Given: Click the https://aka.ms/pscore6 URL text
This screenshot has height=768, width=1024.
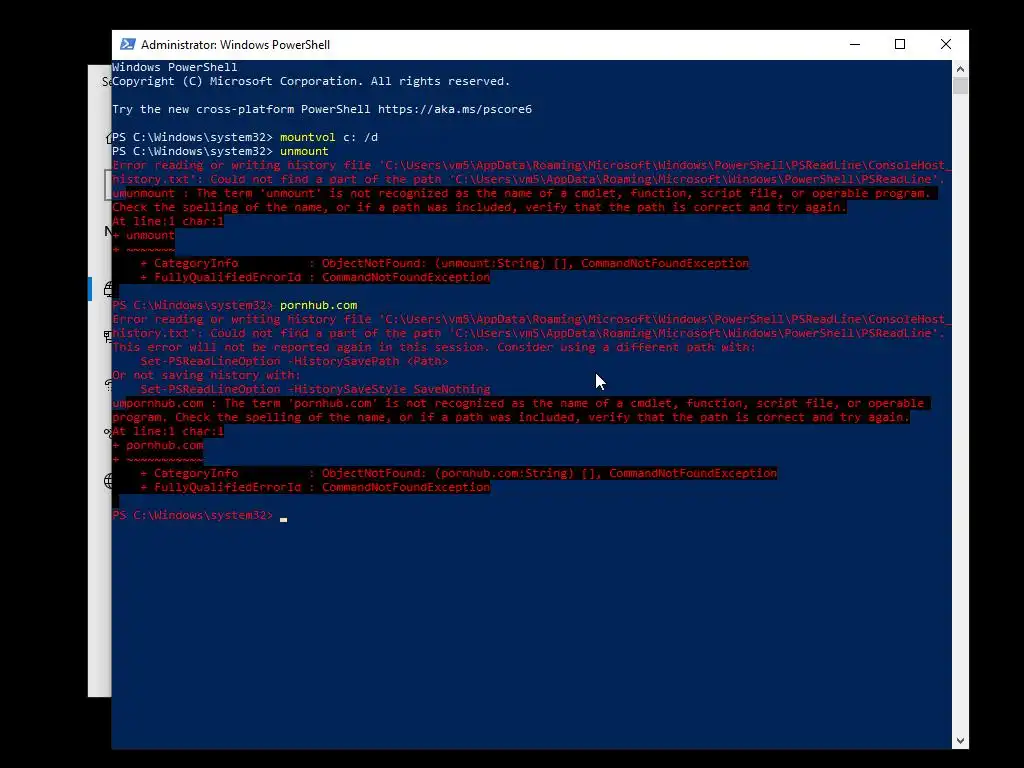Looking at the screenshot, I should (455, 109).
